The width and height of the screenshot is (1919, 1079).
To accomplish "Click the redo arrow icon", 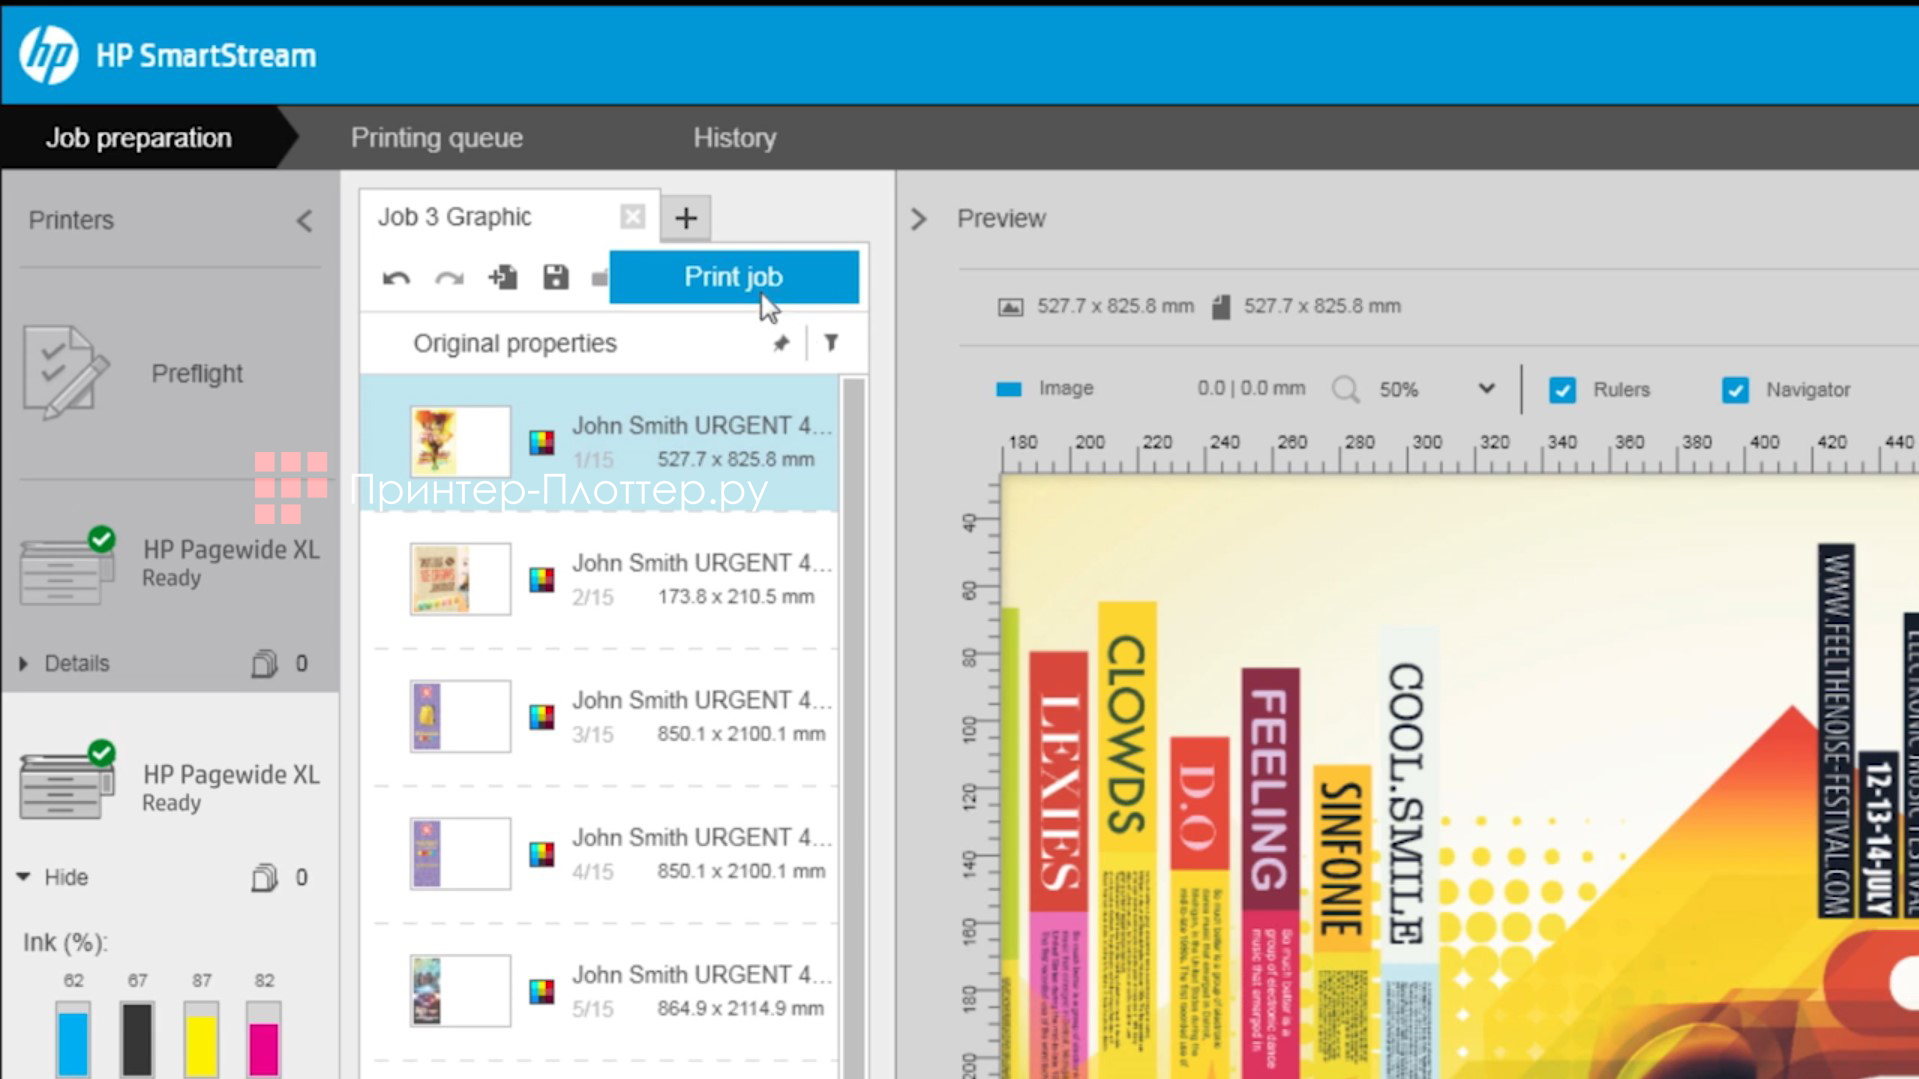I will [x=449, y=278].
